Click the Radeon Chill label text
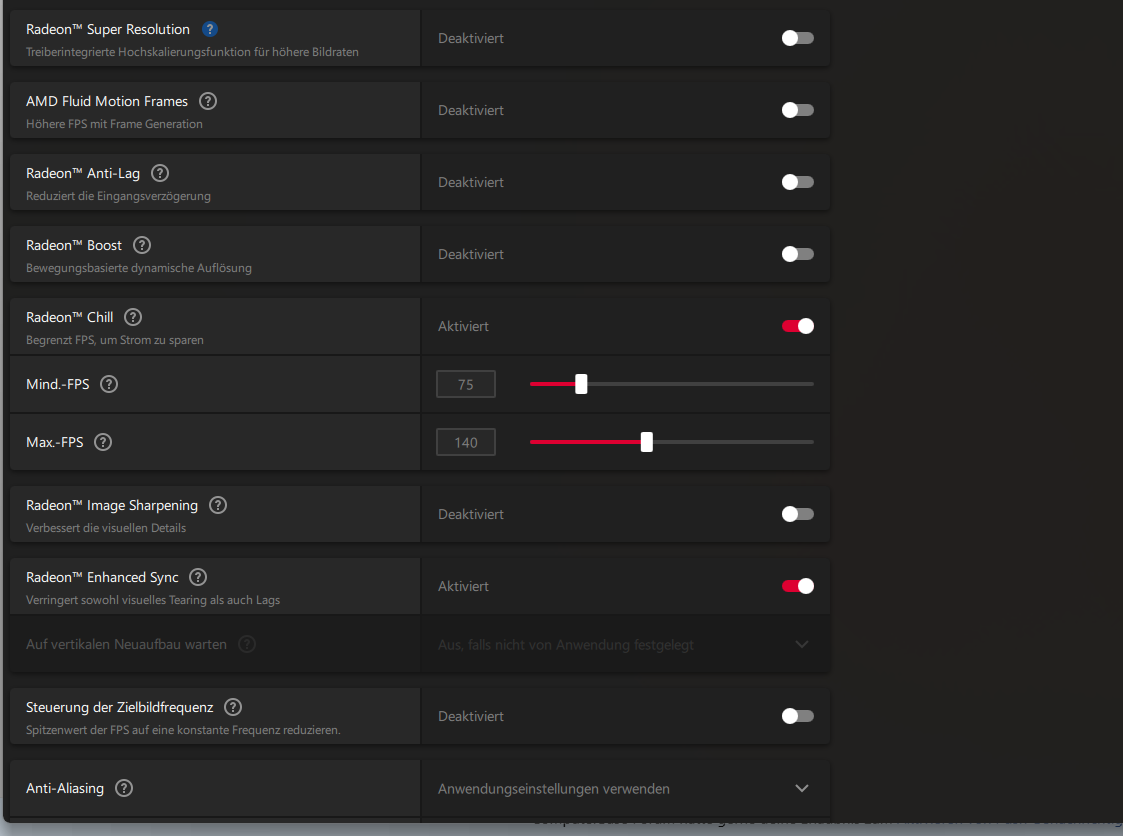Viewport: 1123px width, 836px height. coord(69,317)
